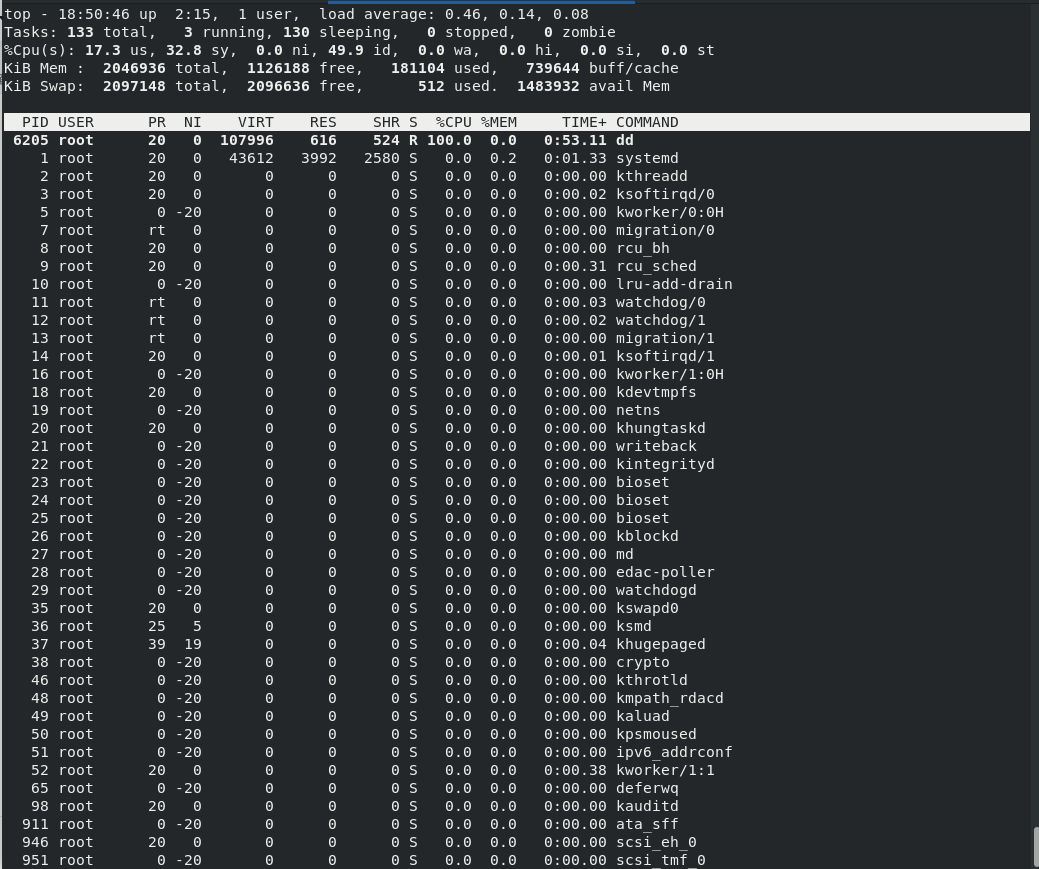Click the 2046936 total memory value

134,68
